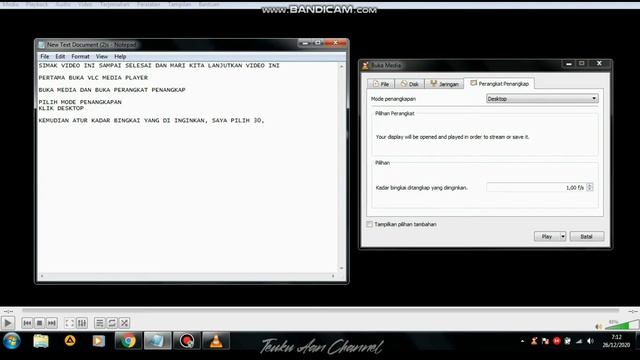Open the Notepad Edit menu

tap(60, 56)
